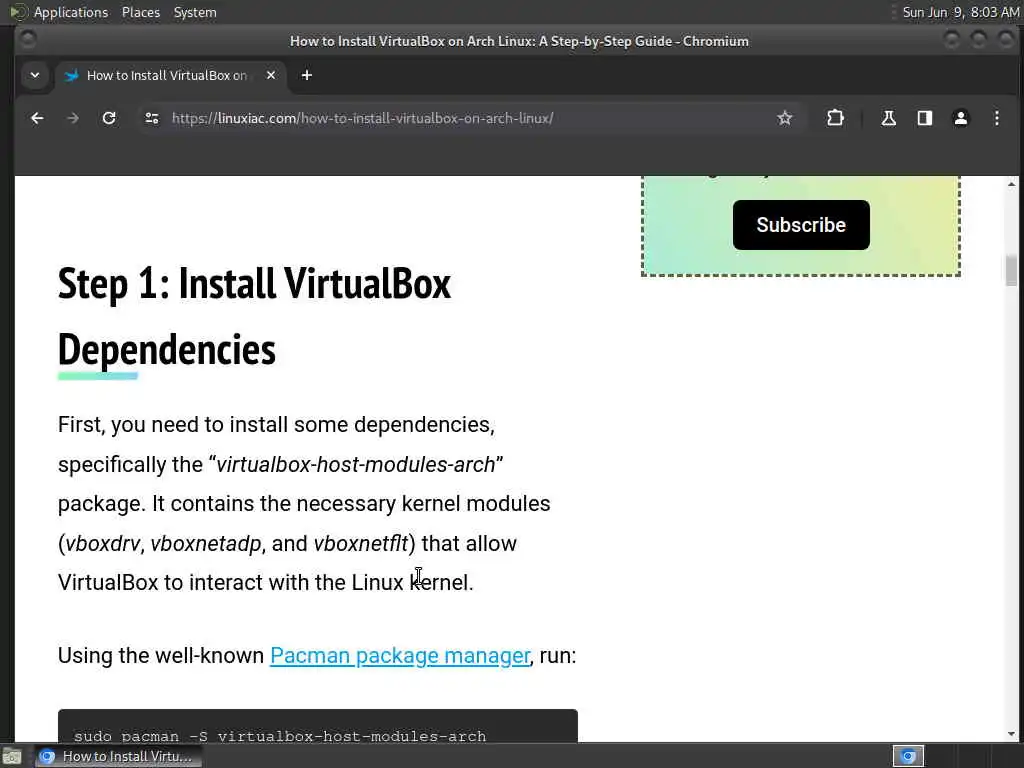Click the clock showing Sun Jun 9
Screen dimensions: 1024x768
point(961,12)
